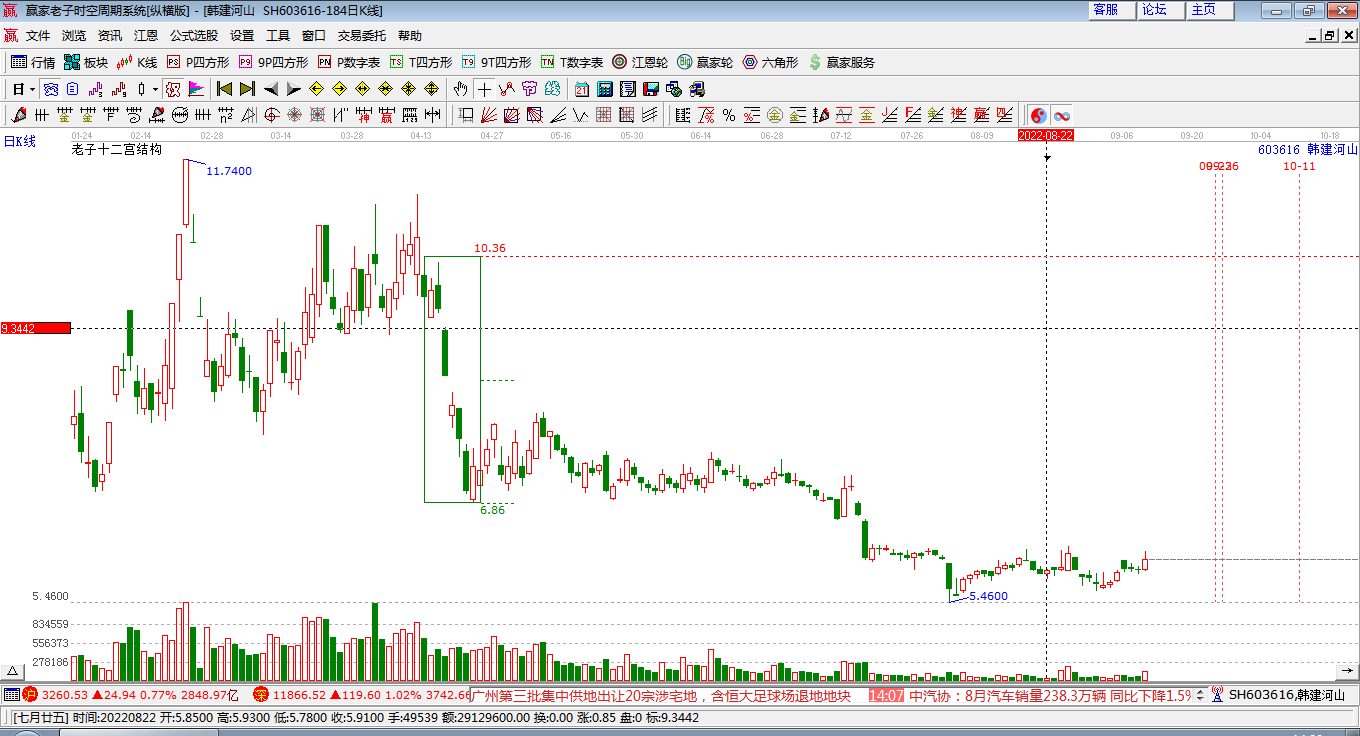Open the 帮助 menu

click(410, 36)
